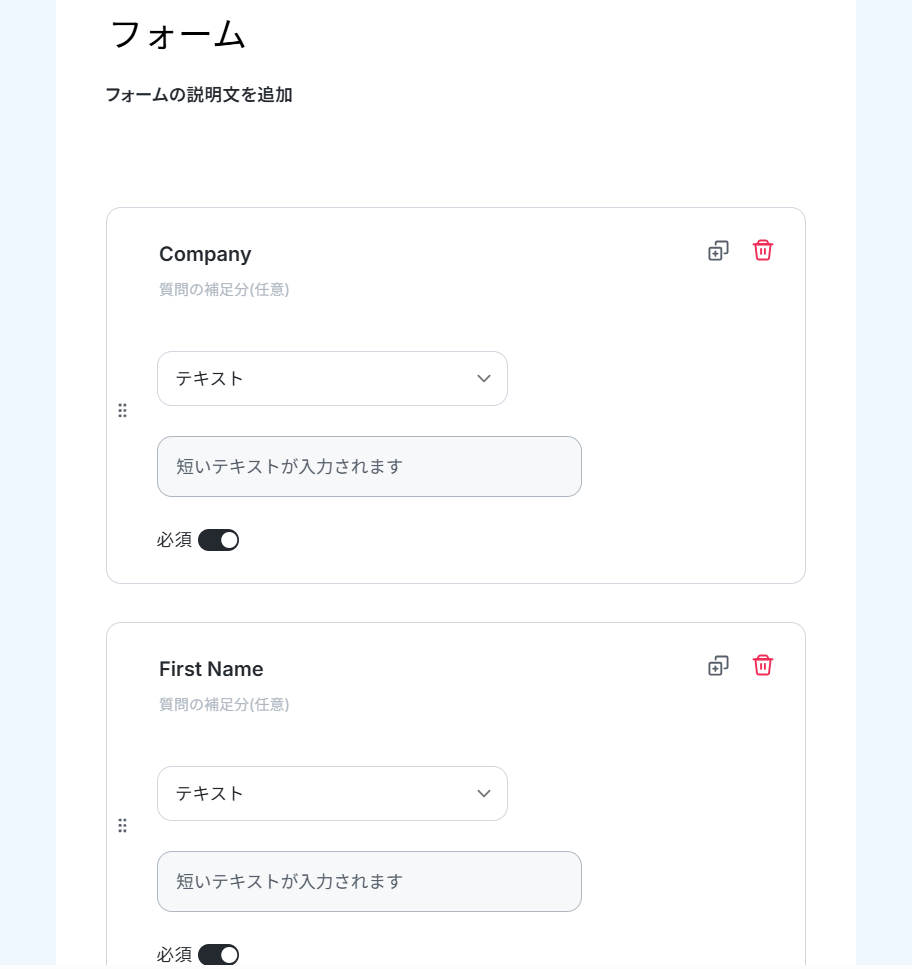
Task: Delete the First Name question
Action: click(x=762, y=666)
